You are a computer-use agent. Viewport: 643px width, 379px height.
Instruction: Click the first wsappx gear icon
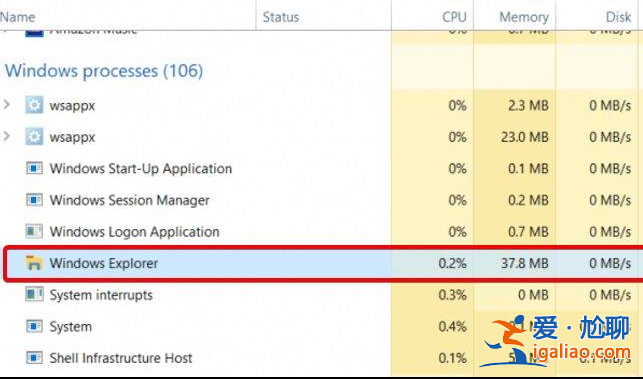(34, 105)
